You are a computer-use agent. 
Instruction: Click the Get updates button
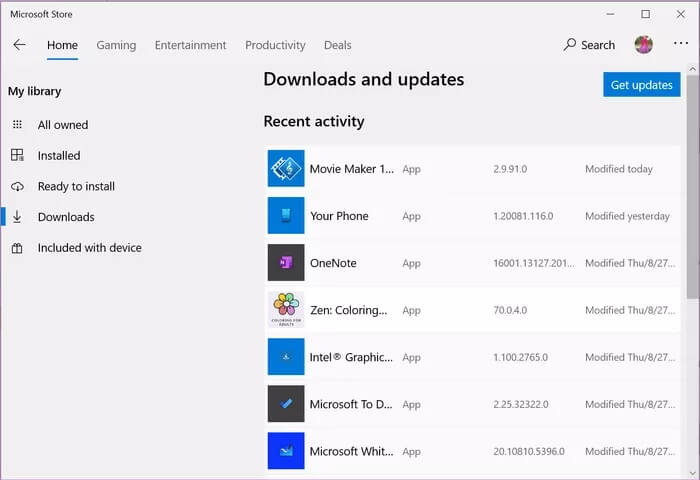tap(642, 84)
